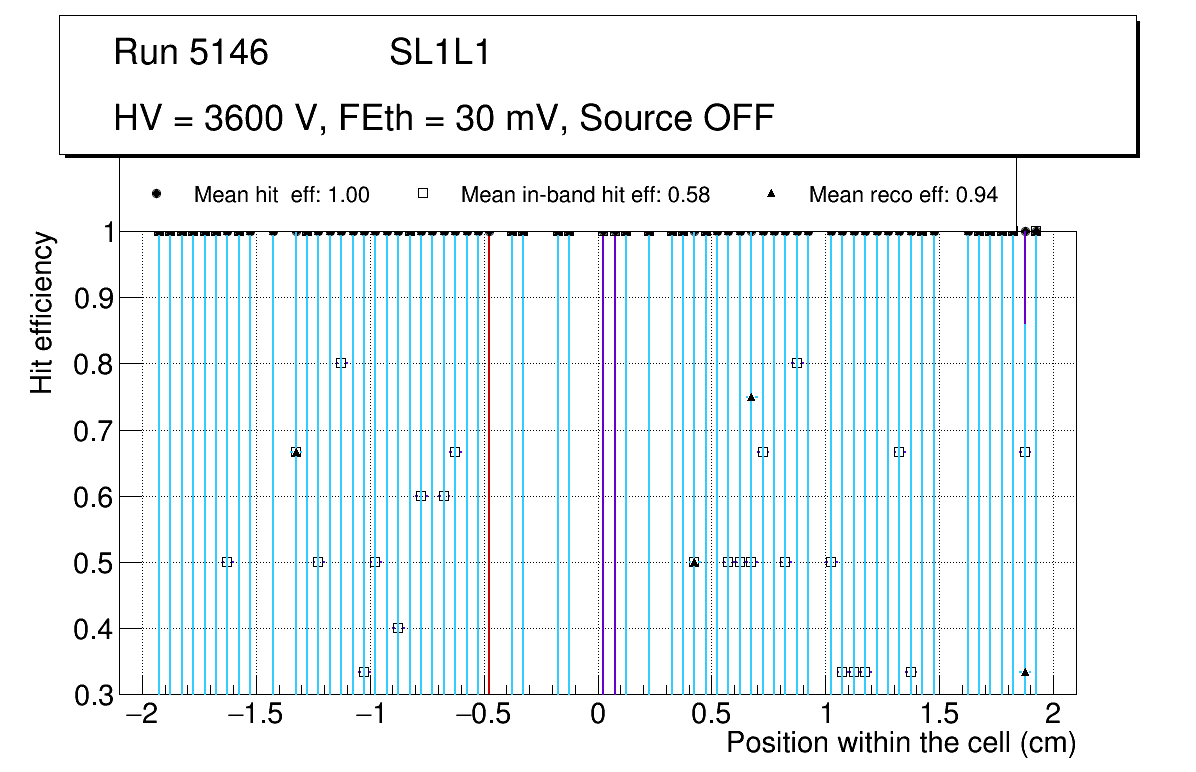This screenshot has width=1196, height=772.
Task: Select the 'Mean in-band hit eff: 0.58' legend text
Action: pos(585,195)
